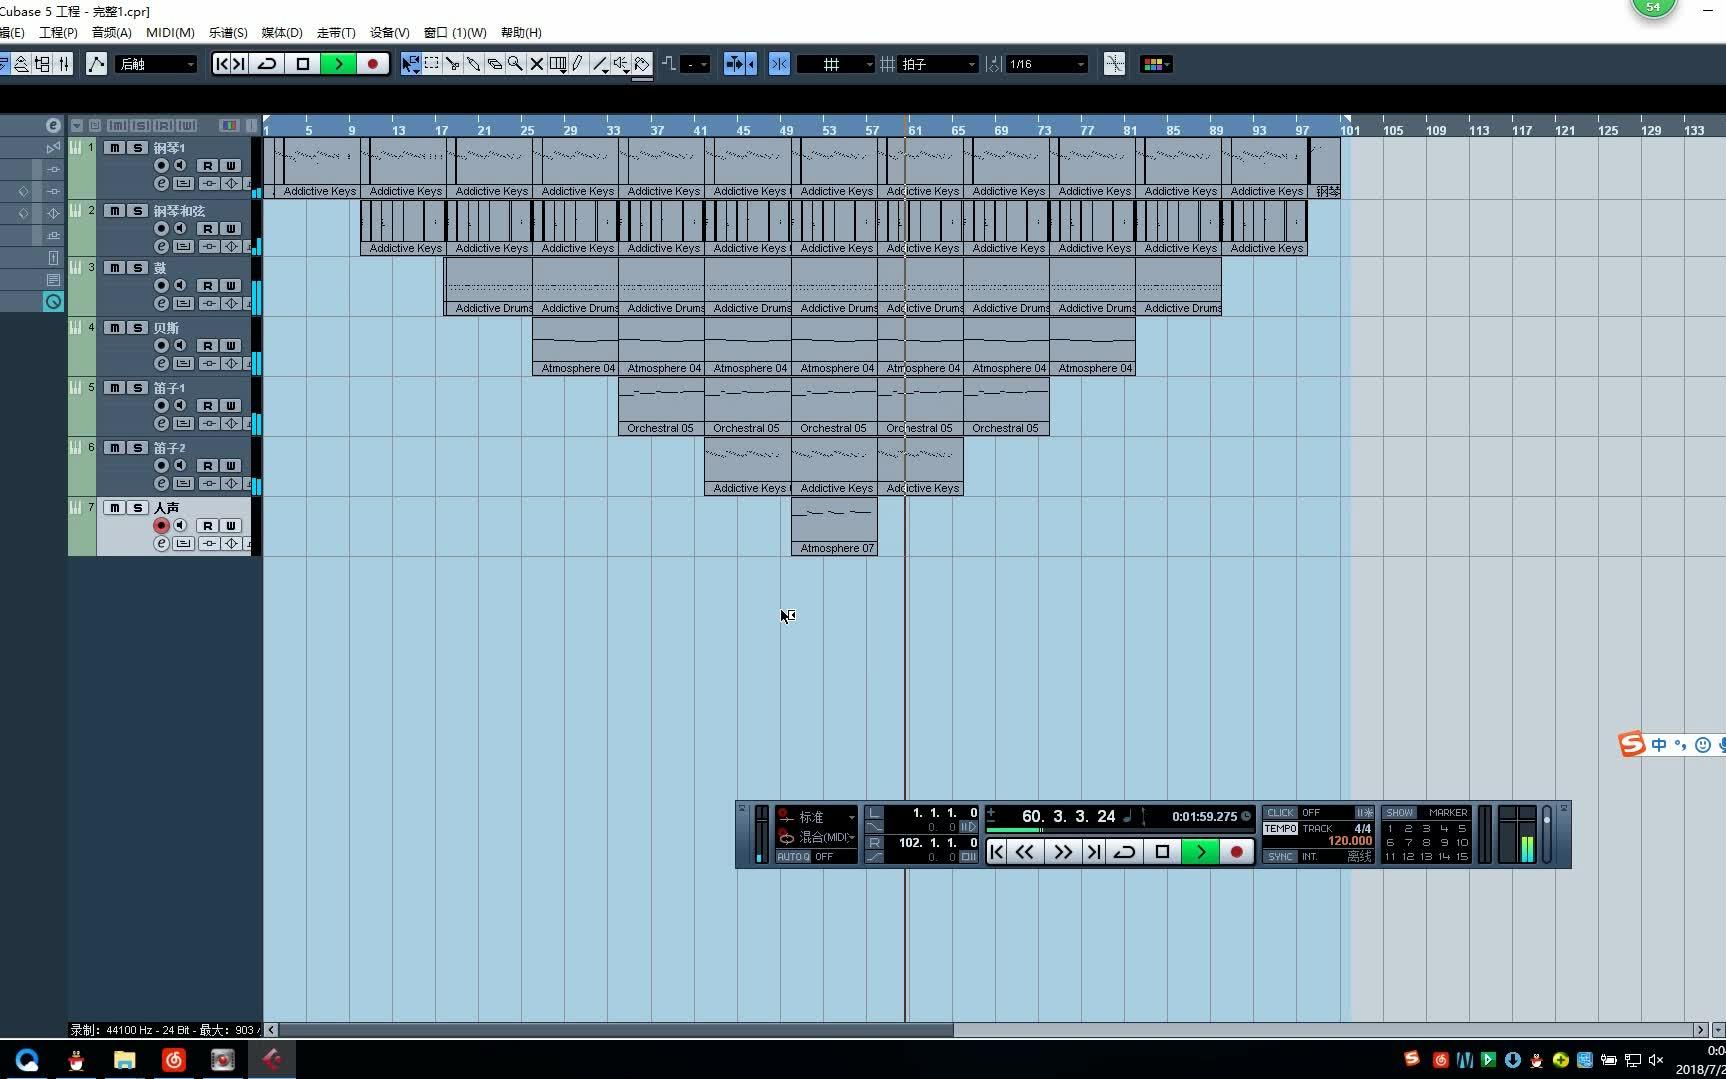Select the Erase tool

[x=494, y=64]
